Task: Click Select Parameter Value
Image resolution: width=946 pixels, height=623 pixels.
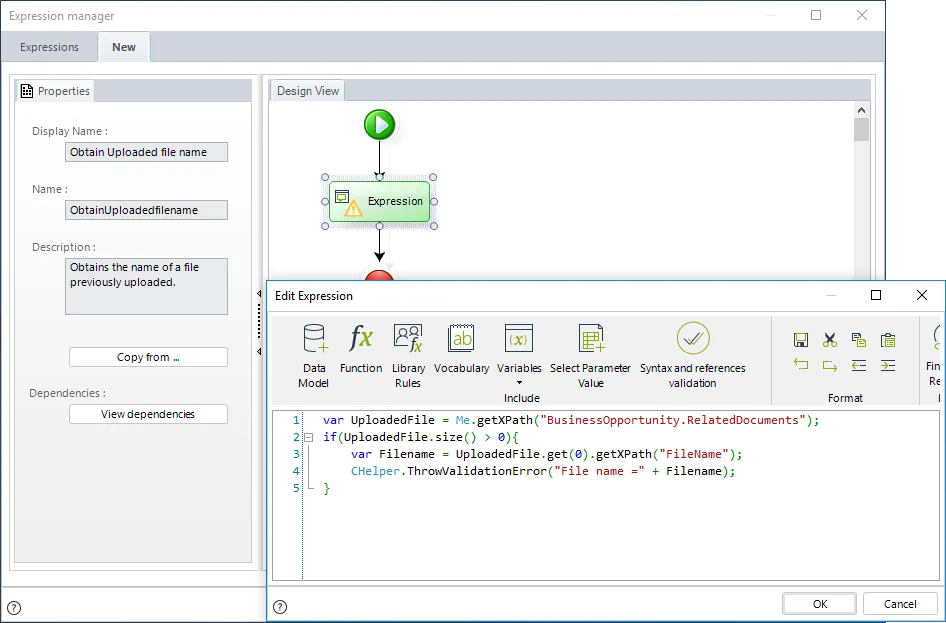Action: pos(590,355)
